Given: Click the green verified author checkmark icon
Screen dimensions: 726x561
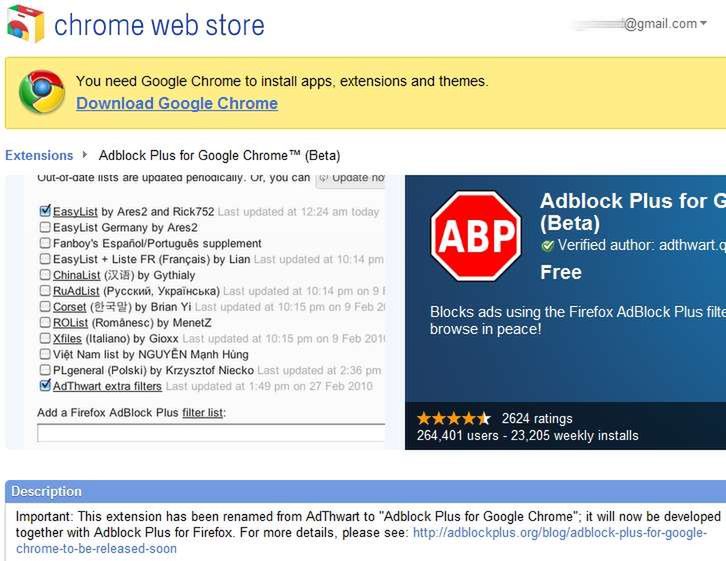Looking at the screenshot, I should [x=547, y=245].
